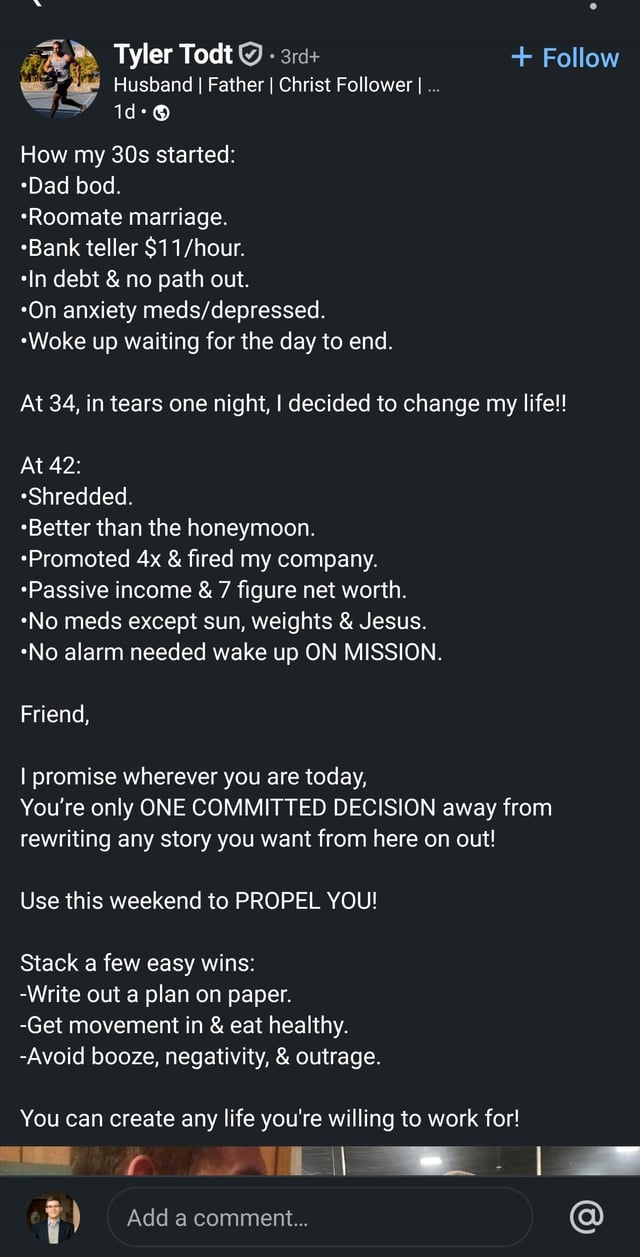Screen dimensions: 640x1257
Task: Open the post image preview at the bottom
Action: 320,1160
